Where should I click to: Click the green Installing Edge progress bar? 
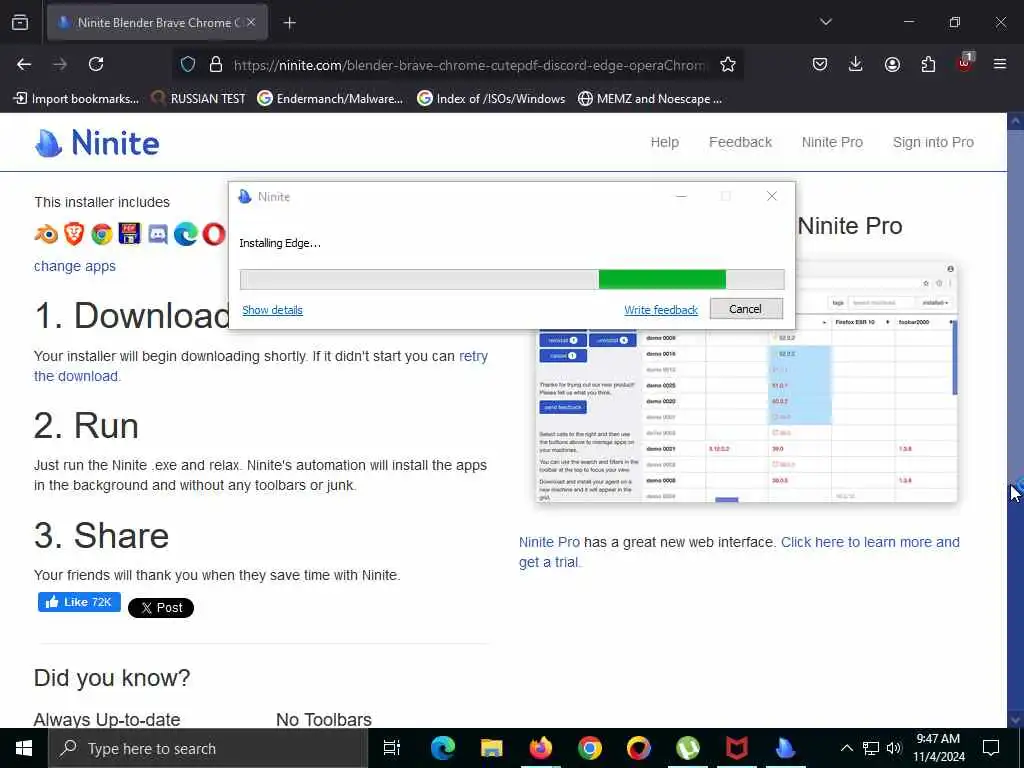point(511,279)
